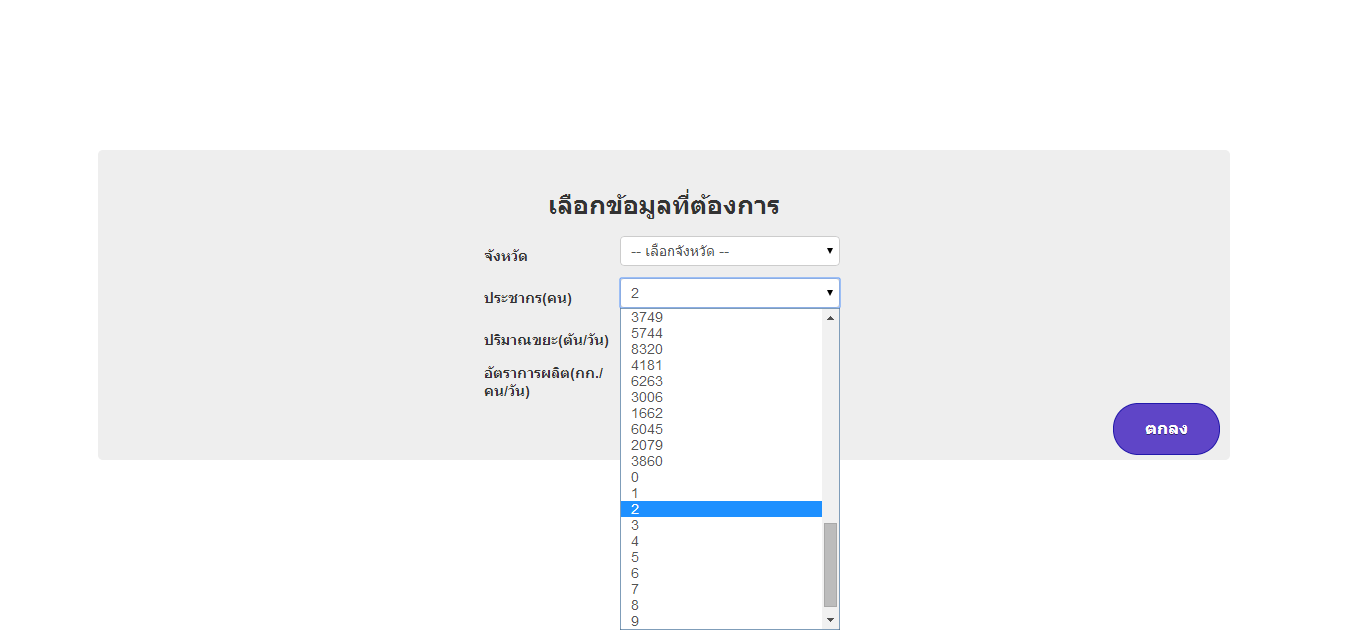This screenshot has height=643, width=1366.
Task: Pick option 1662 in the list
Action: click(721, 413)
